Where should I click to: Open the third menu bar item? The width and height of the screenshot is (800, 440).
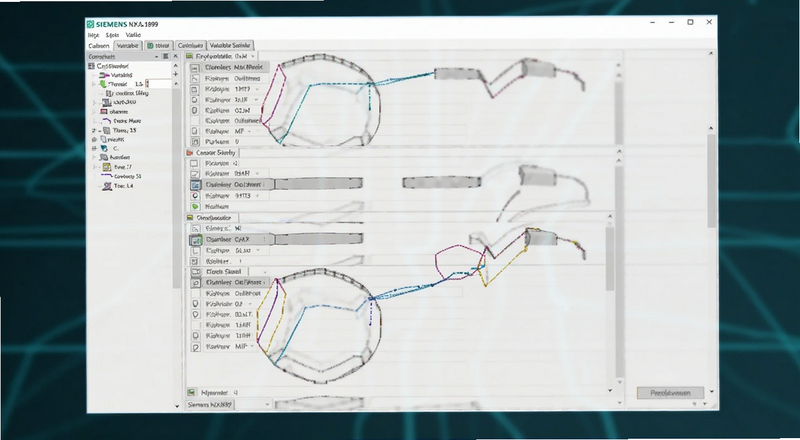pos(133,35)
